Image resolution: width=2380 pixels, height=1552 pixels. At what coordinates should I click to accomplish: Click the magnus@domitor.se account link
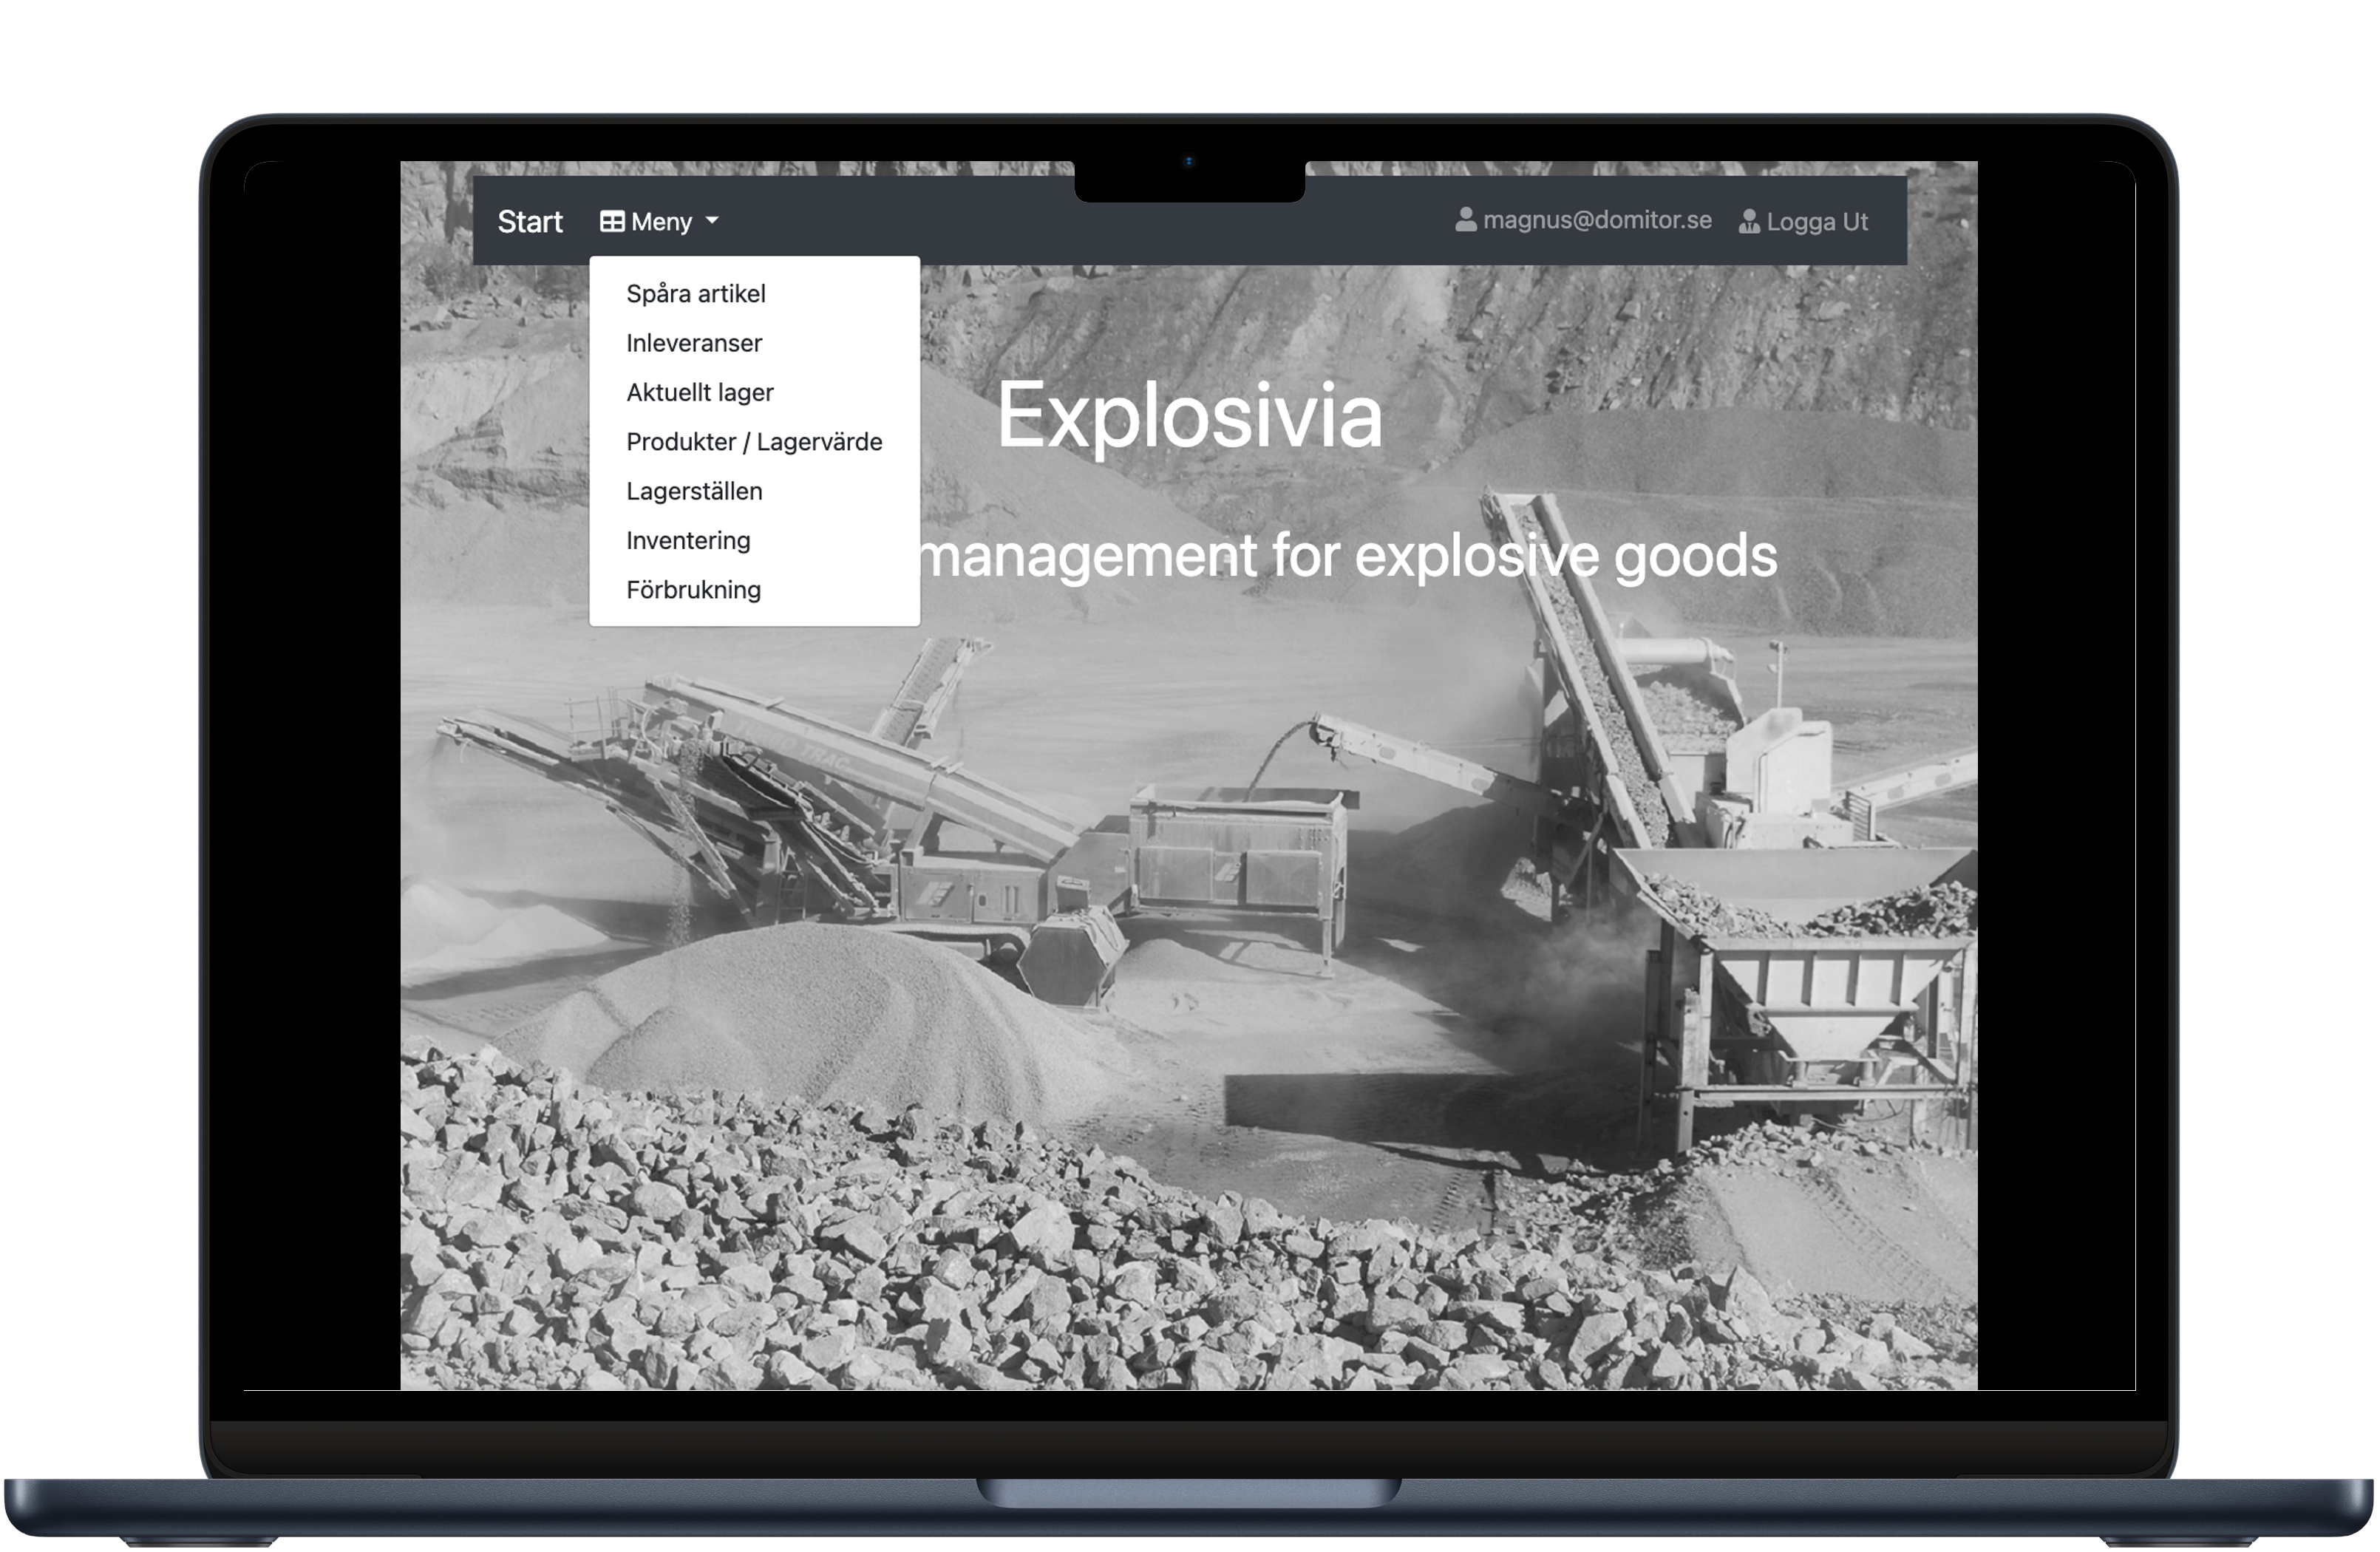[1597, 220]
